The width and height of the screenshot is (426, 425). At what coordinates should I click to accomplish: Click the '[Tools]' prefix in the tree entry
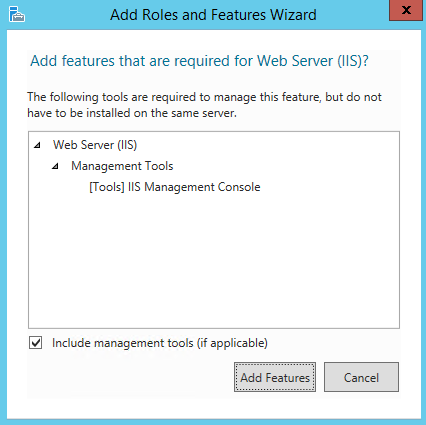107,187
